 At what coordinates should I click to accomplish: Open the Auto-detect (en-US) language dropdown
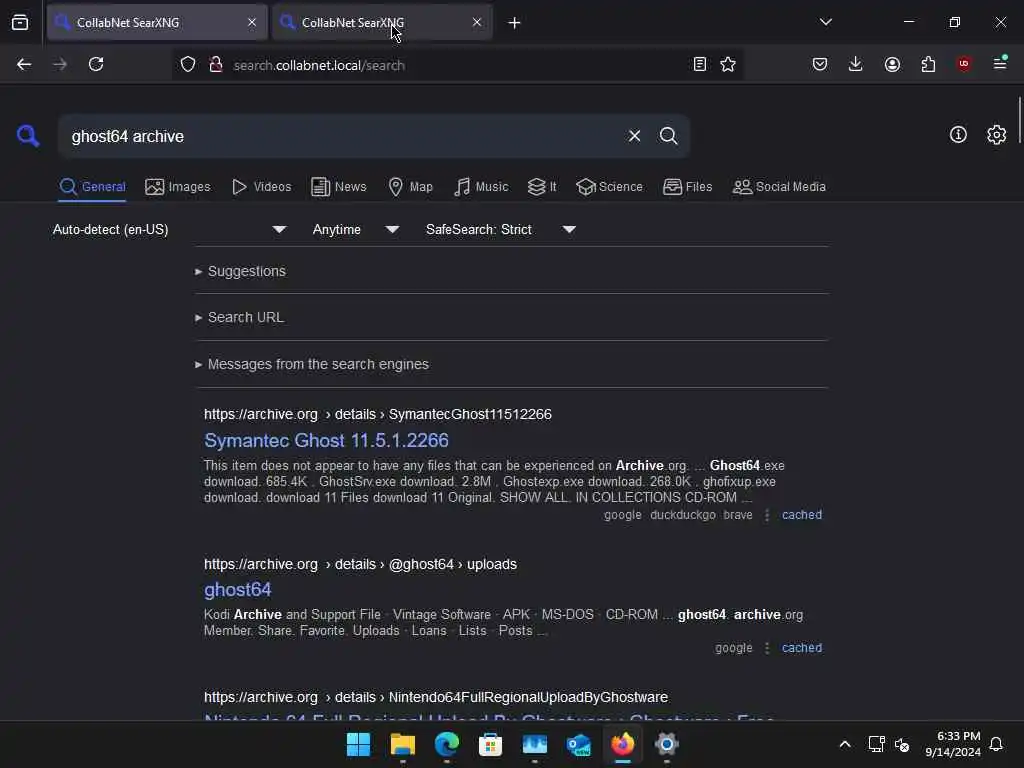click(x=170, y=229)
